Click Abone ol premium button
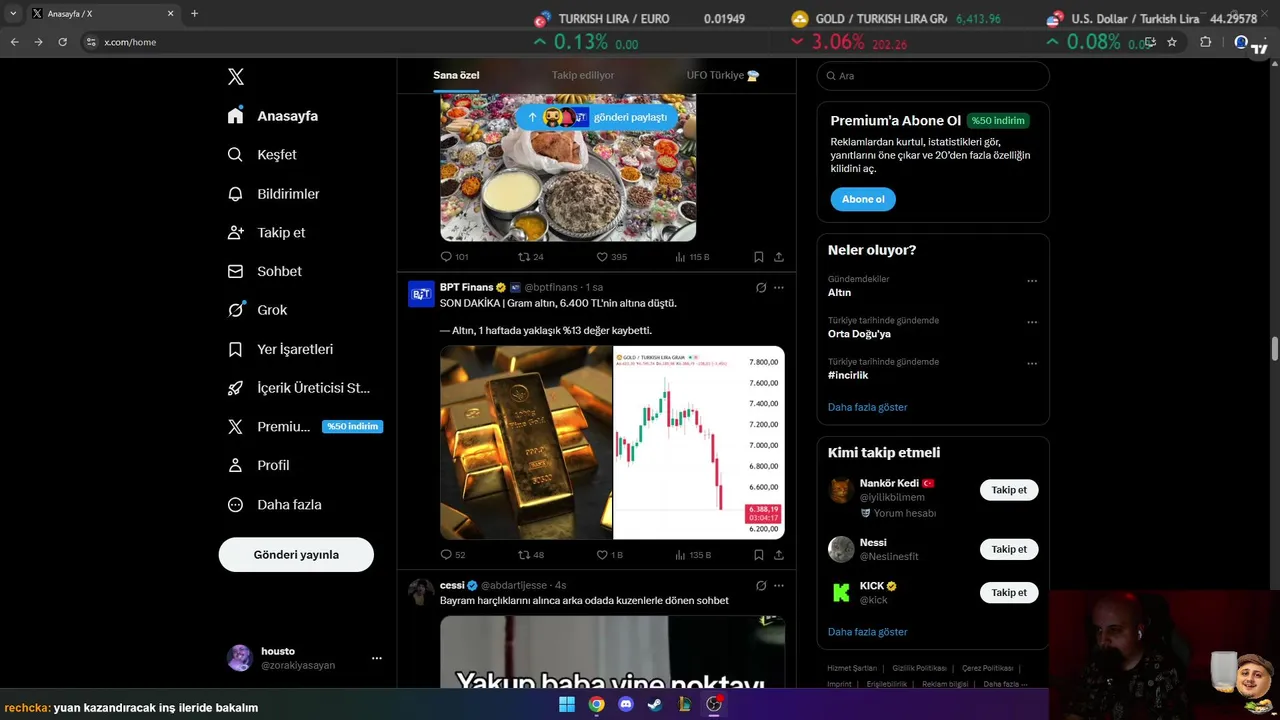The width and height of the screenshot is (1280, 720). (863, 199)
